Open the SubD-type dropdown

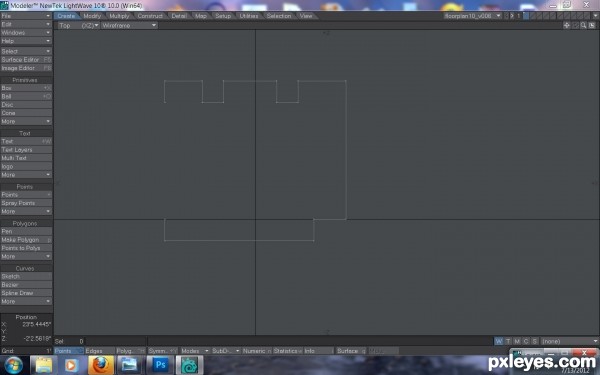[225, 351]
